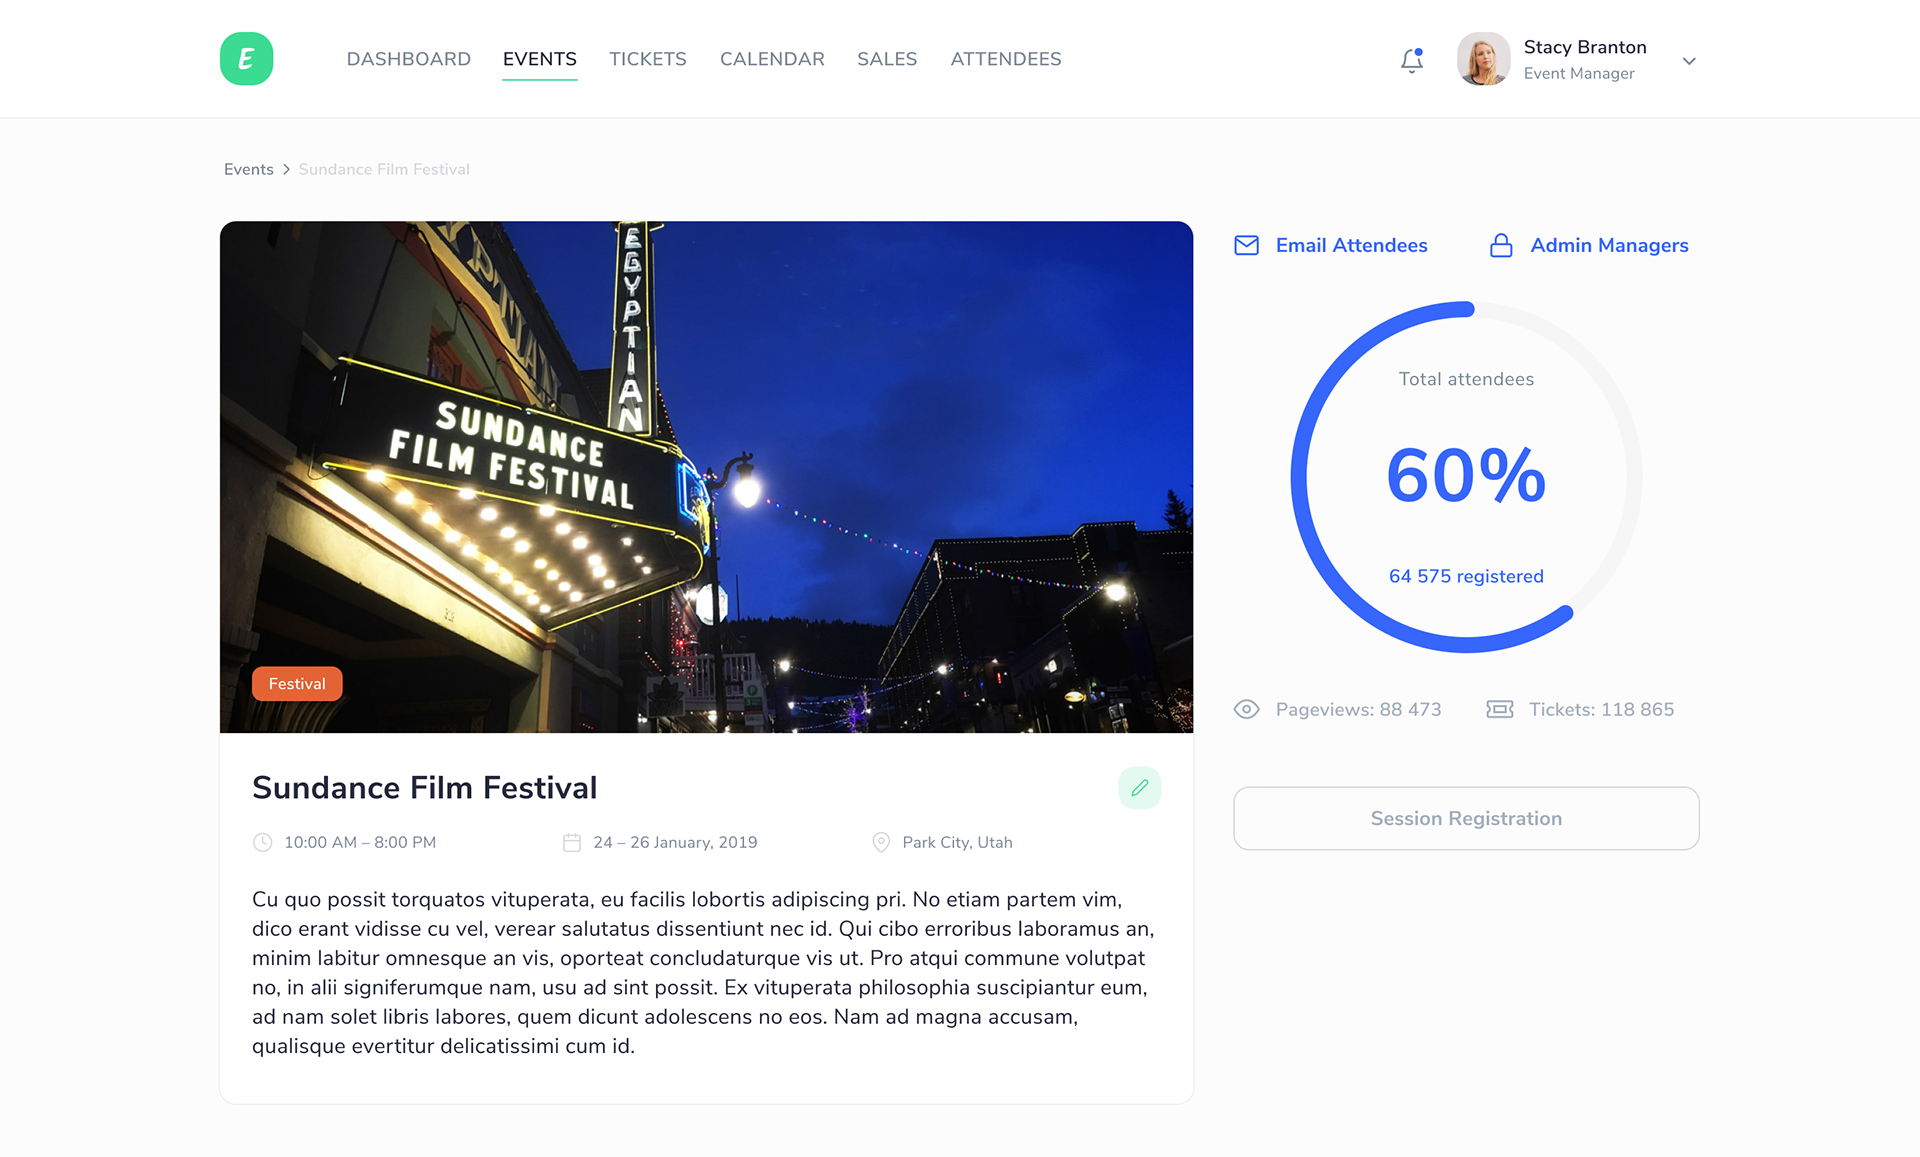Click the 'Pageviews: 88 473' text
Image resolution: width=1920 pixels, height=1157 pixels.
click(1358, 709)
